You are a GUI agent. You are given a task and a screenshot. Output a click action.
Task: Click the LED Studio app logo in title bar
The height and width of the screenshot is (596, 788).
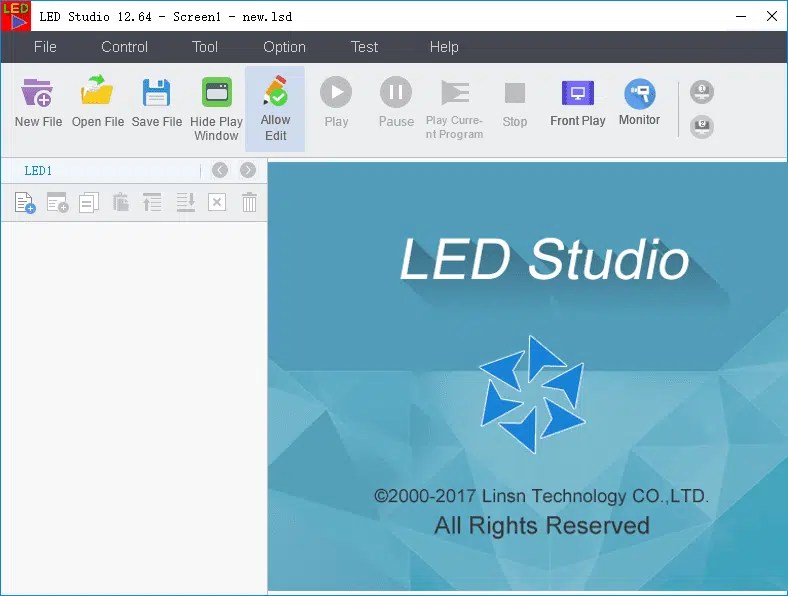tap(16, 16)
